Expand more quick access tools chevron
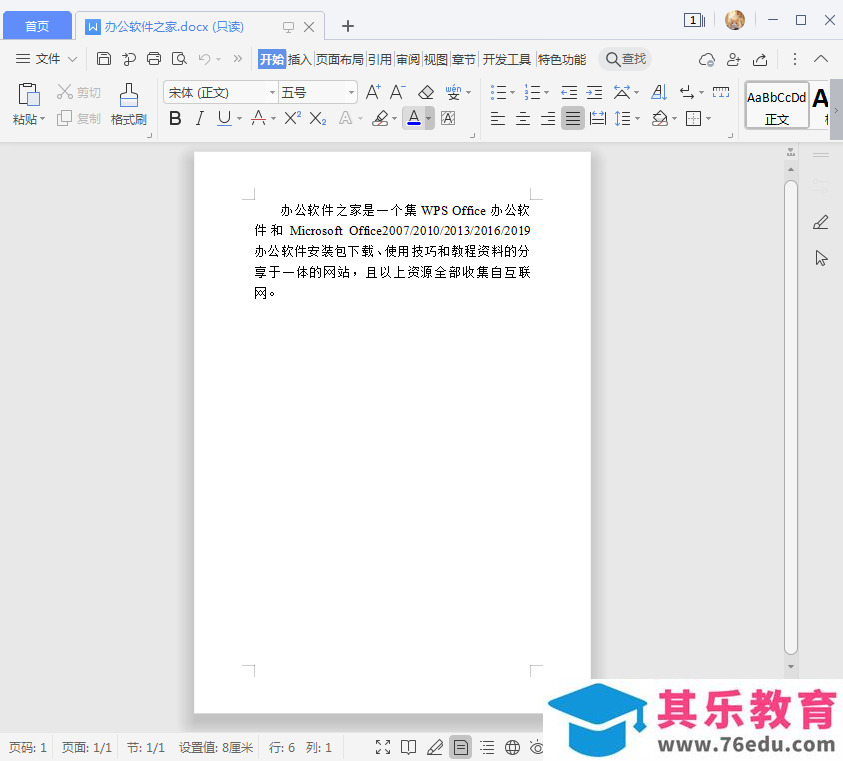This screenshot has width=843, height=761. click(x=238, y=59)
